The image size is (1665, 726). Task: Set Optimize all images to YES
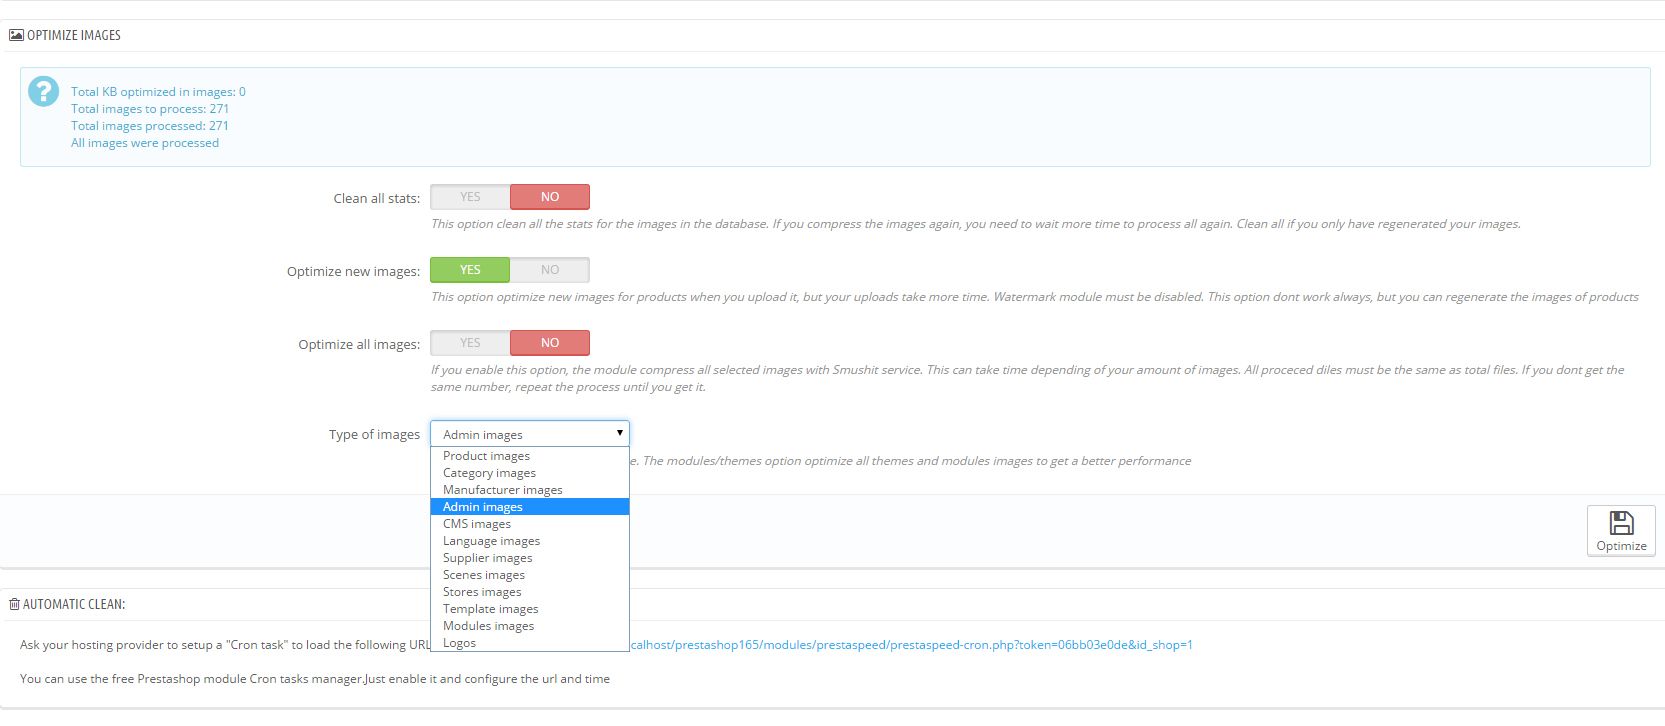tap(470, 343)
